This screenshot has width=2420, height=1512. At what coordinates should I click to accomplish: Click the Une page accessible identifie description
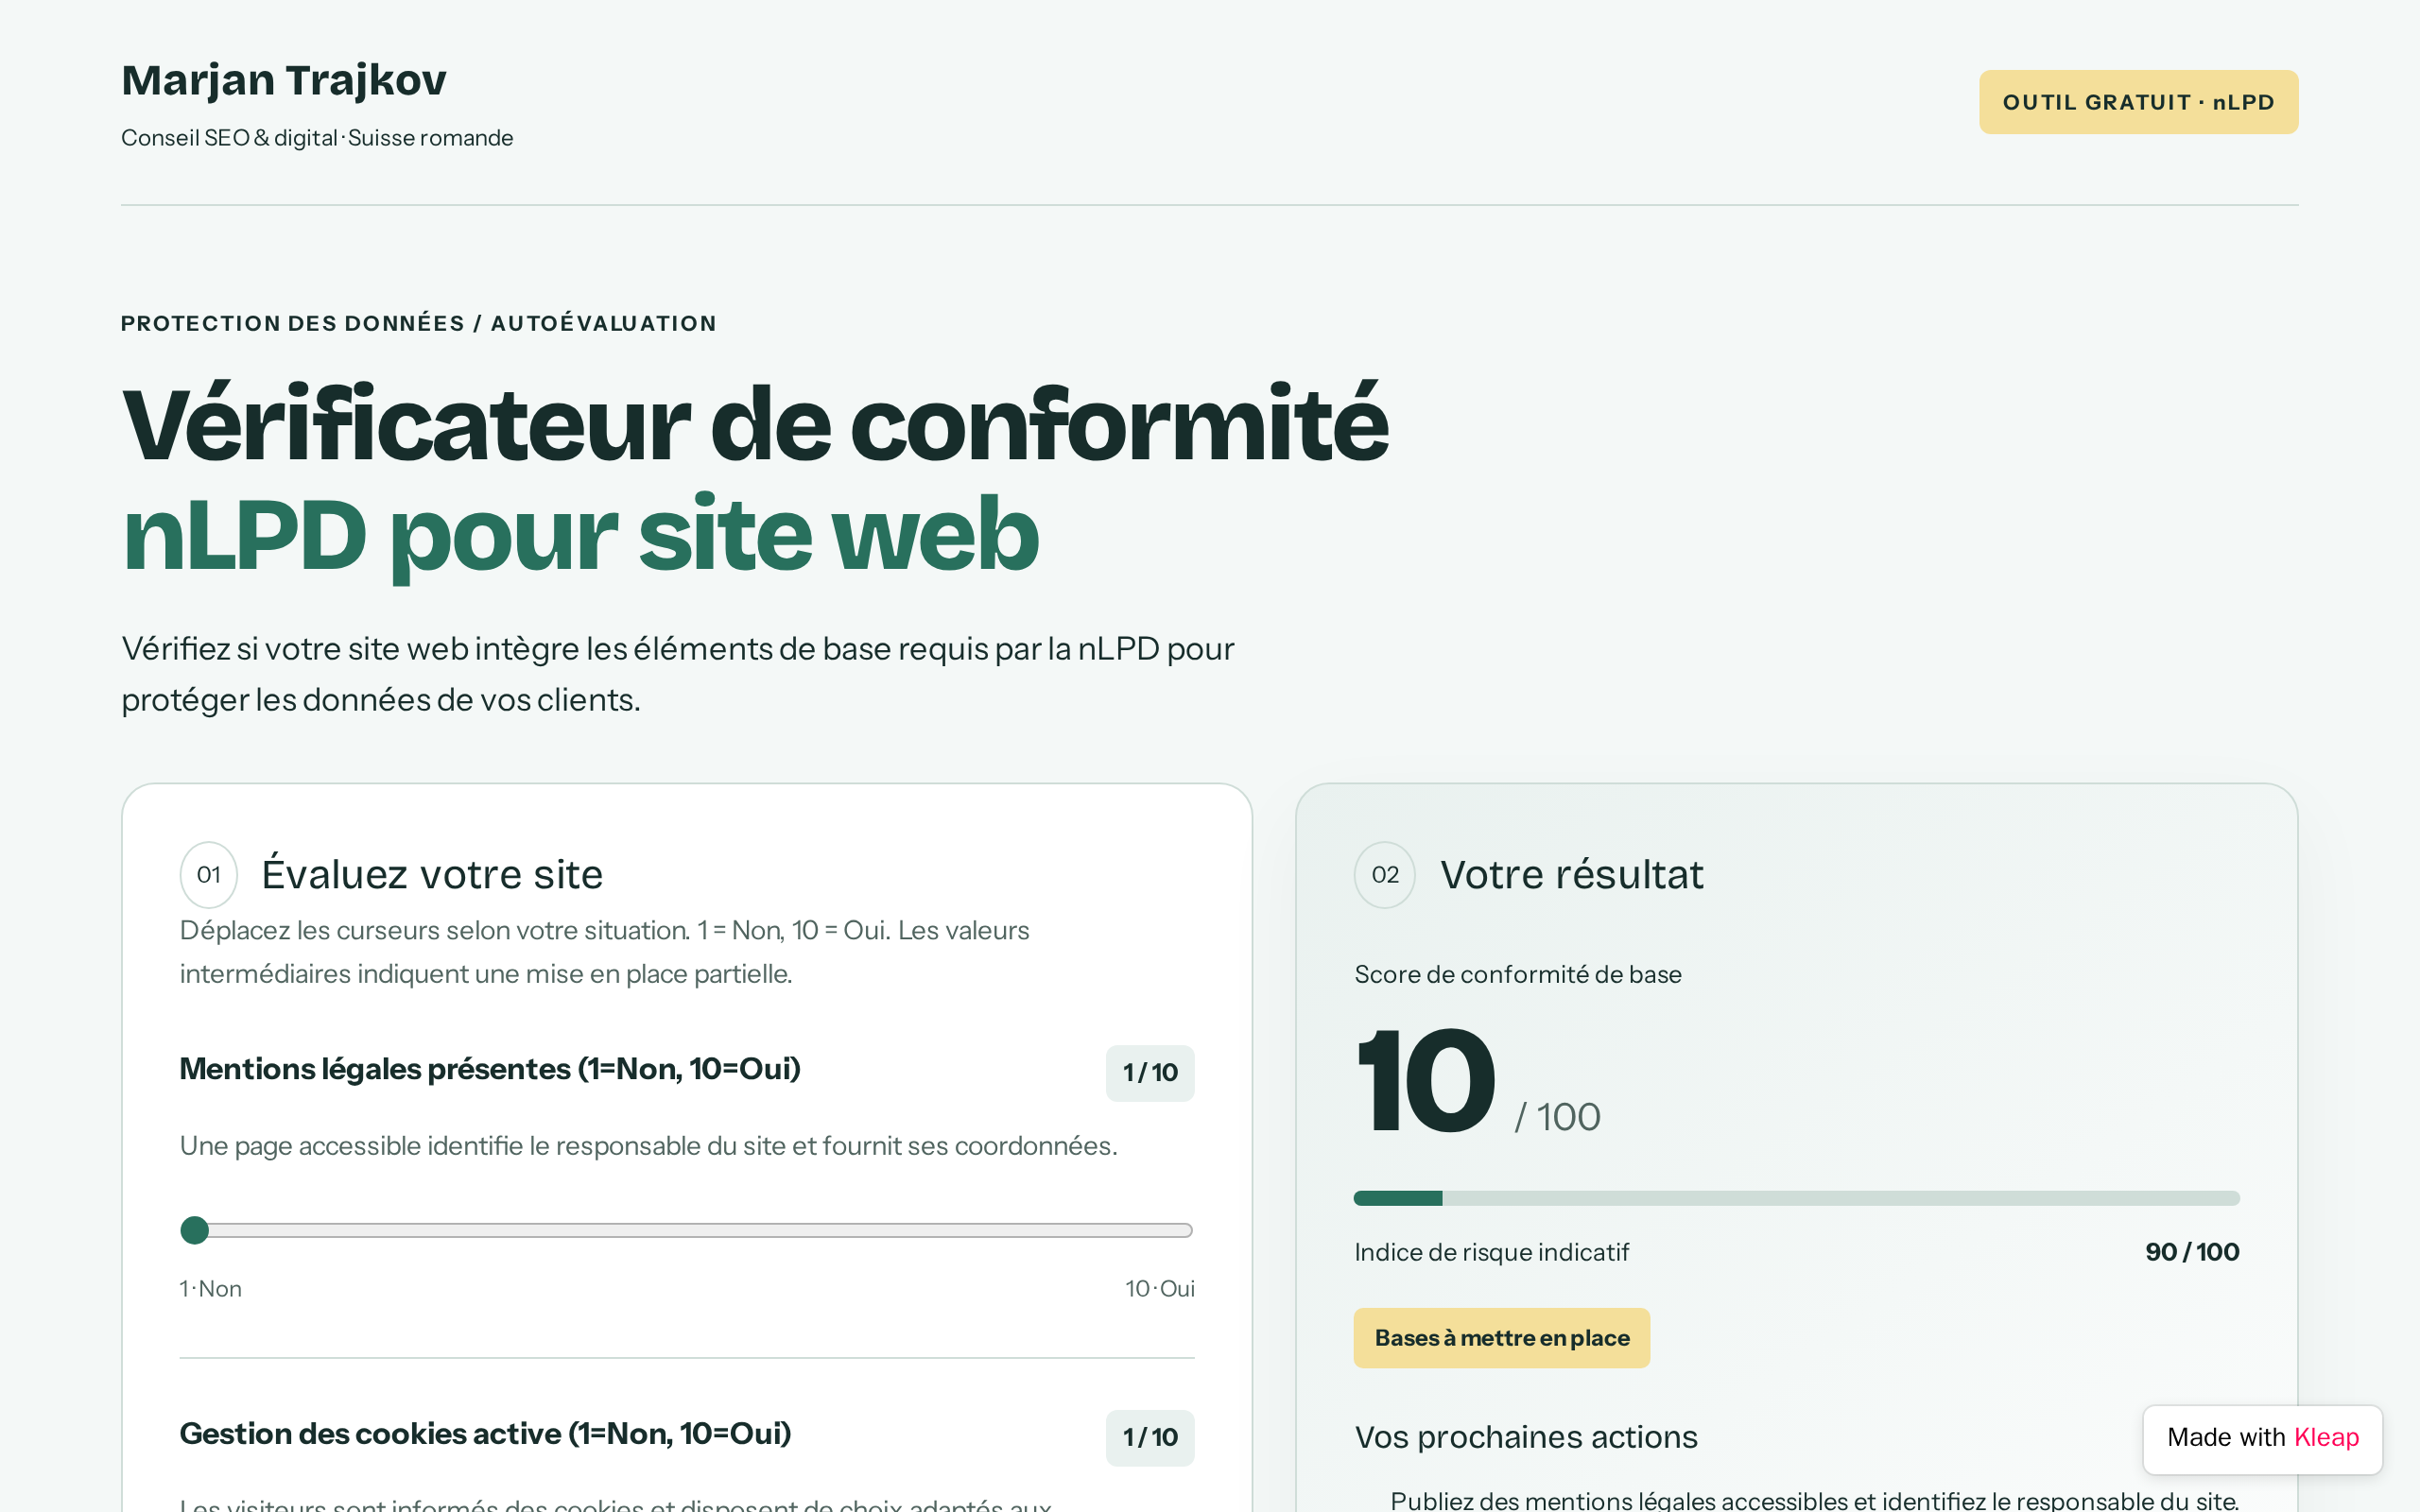pos(648,1146)
